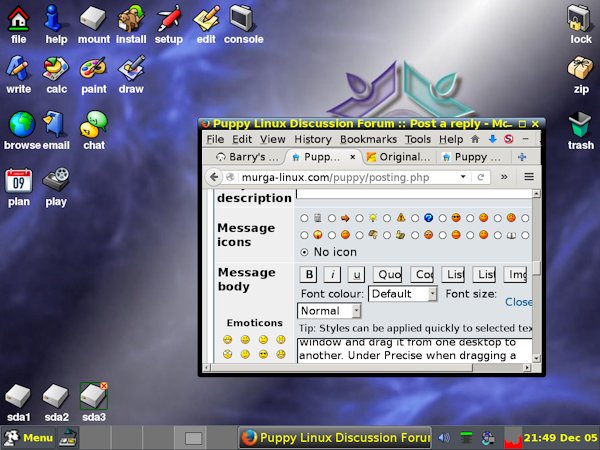The width and height of the screenshot is (600, 450).
Task: Open the Edit menu
Action: tap(242, 139)
